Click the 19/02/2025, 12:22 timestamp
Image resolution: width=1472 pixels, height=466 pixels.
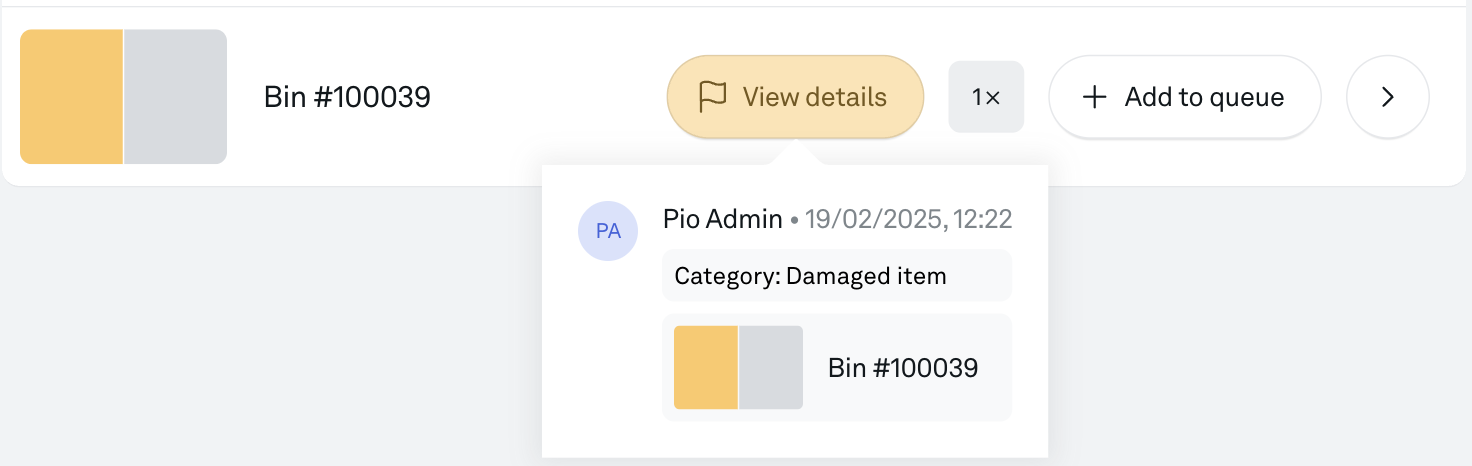click(909, 219)
